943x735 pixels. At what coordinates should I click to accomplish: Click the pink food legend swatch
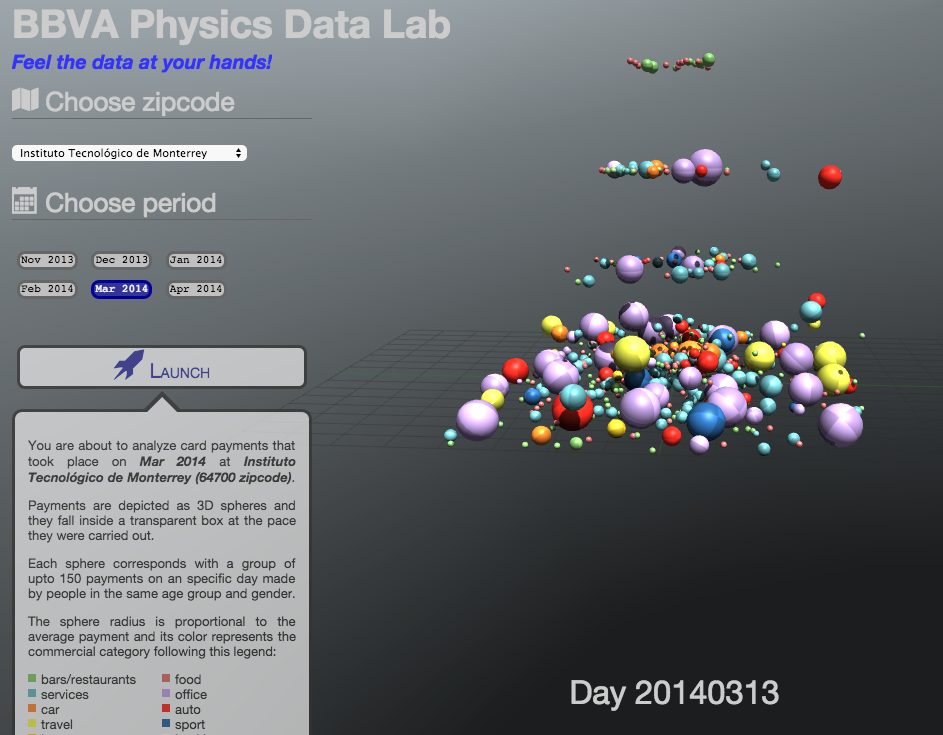166,678
